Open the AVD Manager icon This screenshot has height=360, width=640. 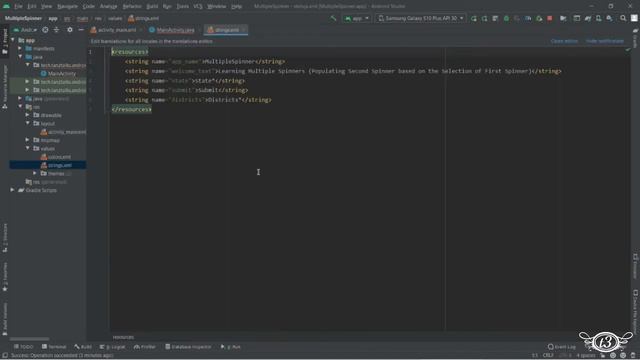click(x=598, y=18)
